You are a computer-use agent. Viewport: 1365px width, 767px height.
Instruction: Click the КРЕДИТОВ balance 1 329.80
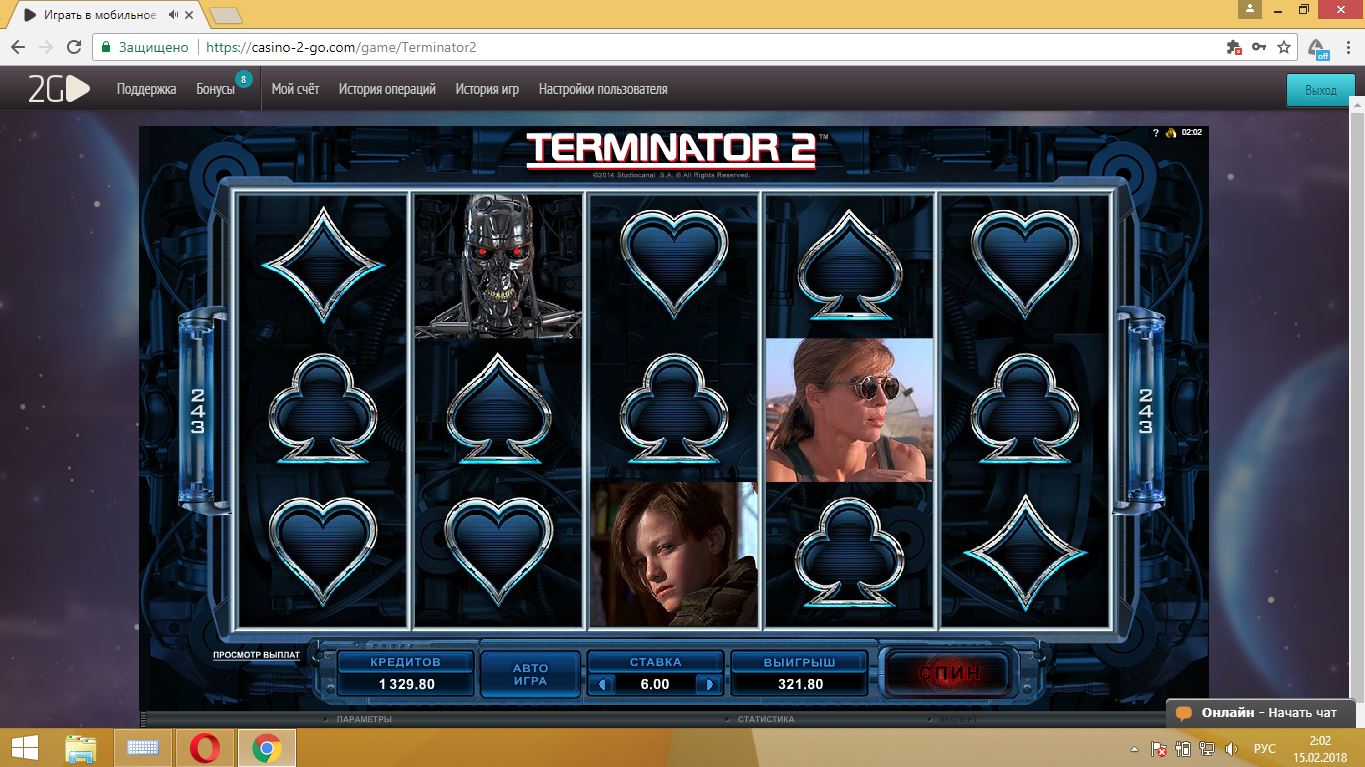click(406, 685)
